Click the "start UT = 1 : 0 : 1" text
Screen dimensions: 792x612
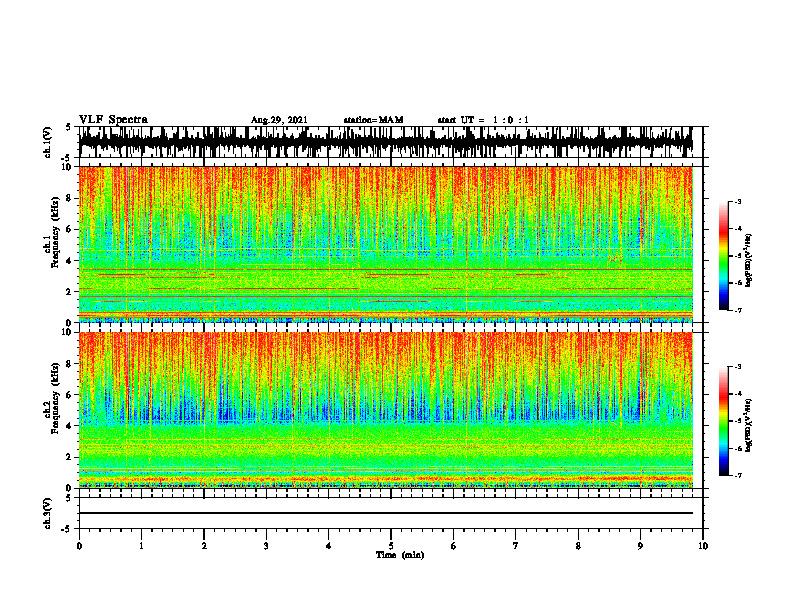tap(483, 120)
